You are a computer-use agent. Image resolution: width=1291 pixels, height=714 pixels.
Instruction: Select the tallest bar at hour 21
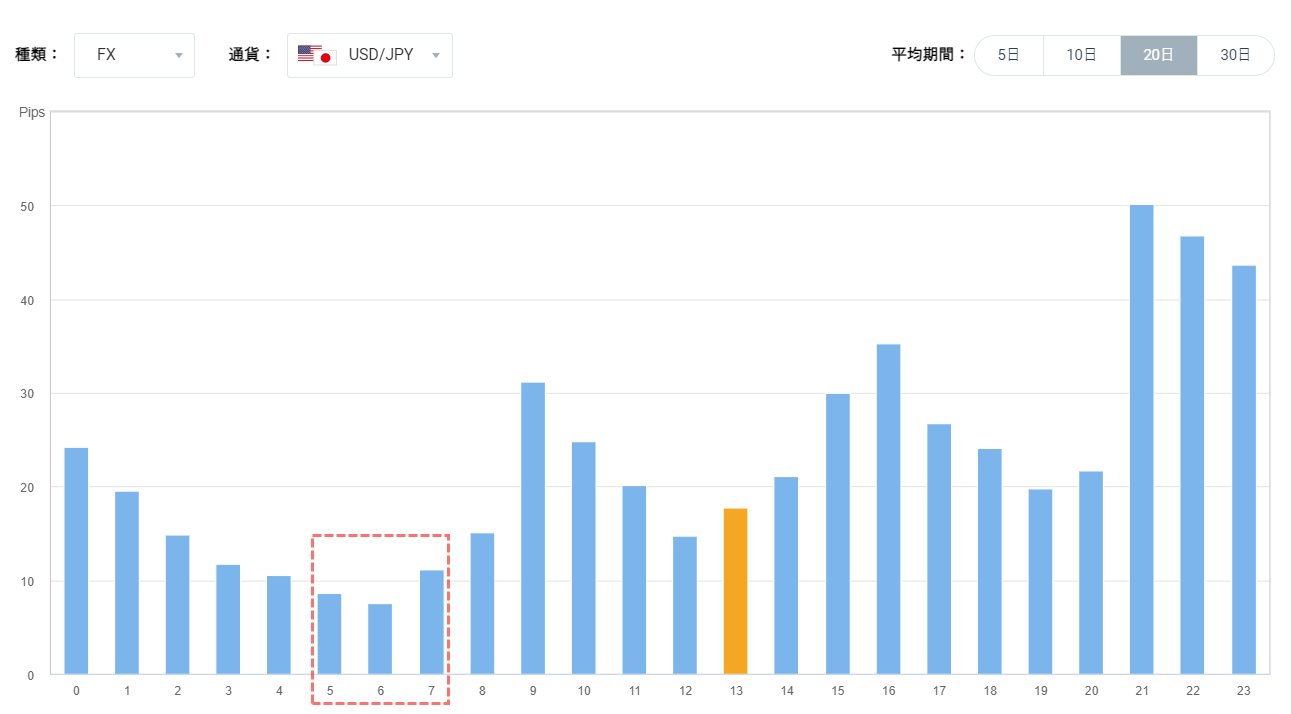1141,440
